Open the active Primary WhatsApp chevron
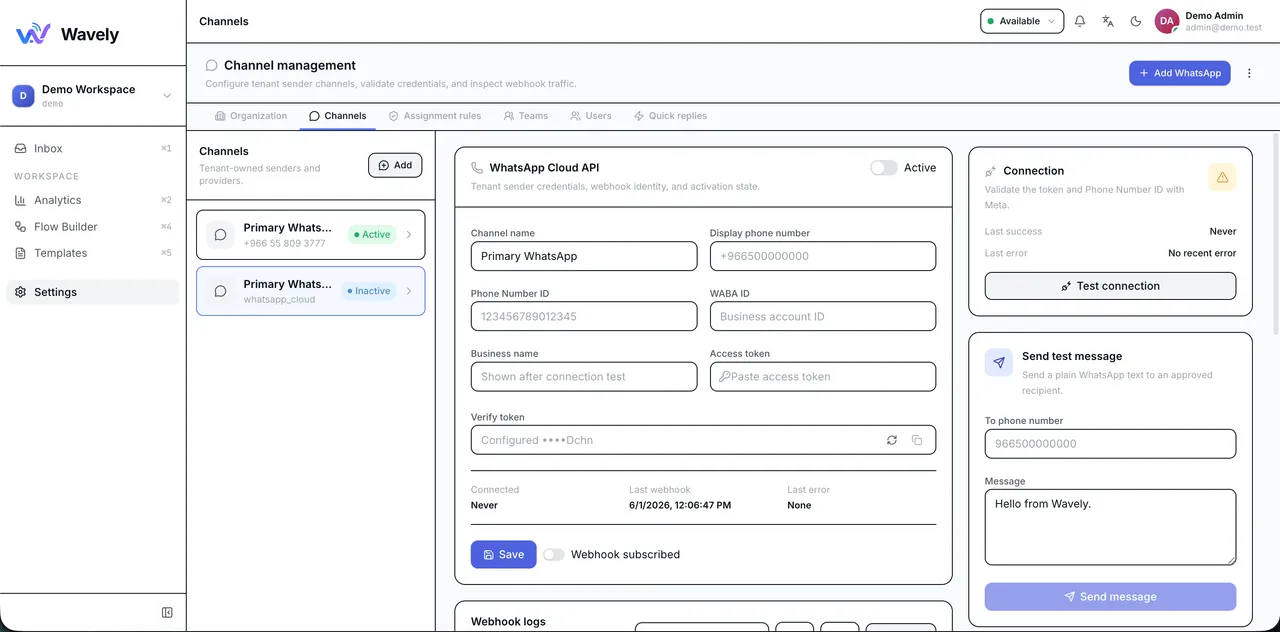1280x632 pixels. pyautogui.click(x=409, y=235)
